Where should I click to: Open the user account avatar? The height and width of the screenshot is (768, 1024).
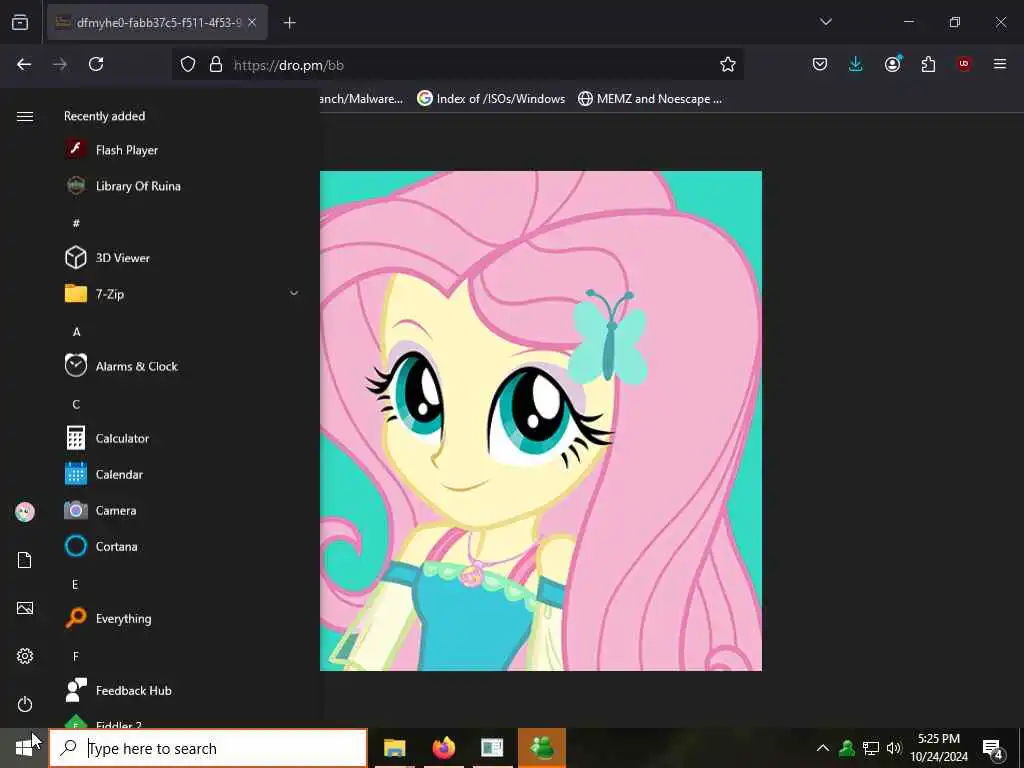tap(25, 512)
